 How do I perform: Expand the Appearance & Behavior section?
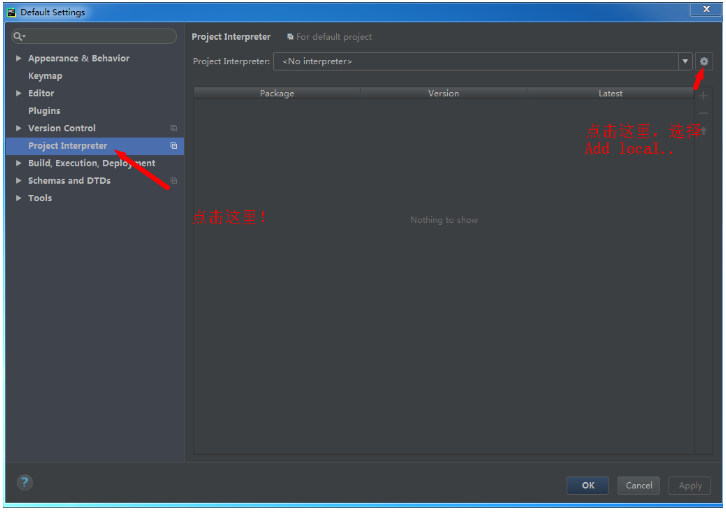pos(18,59)
